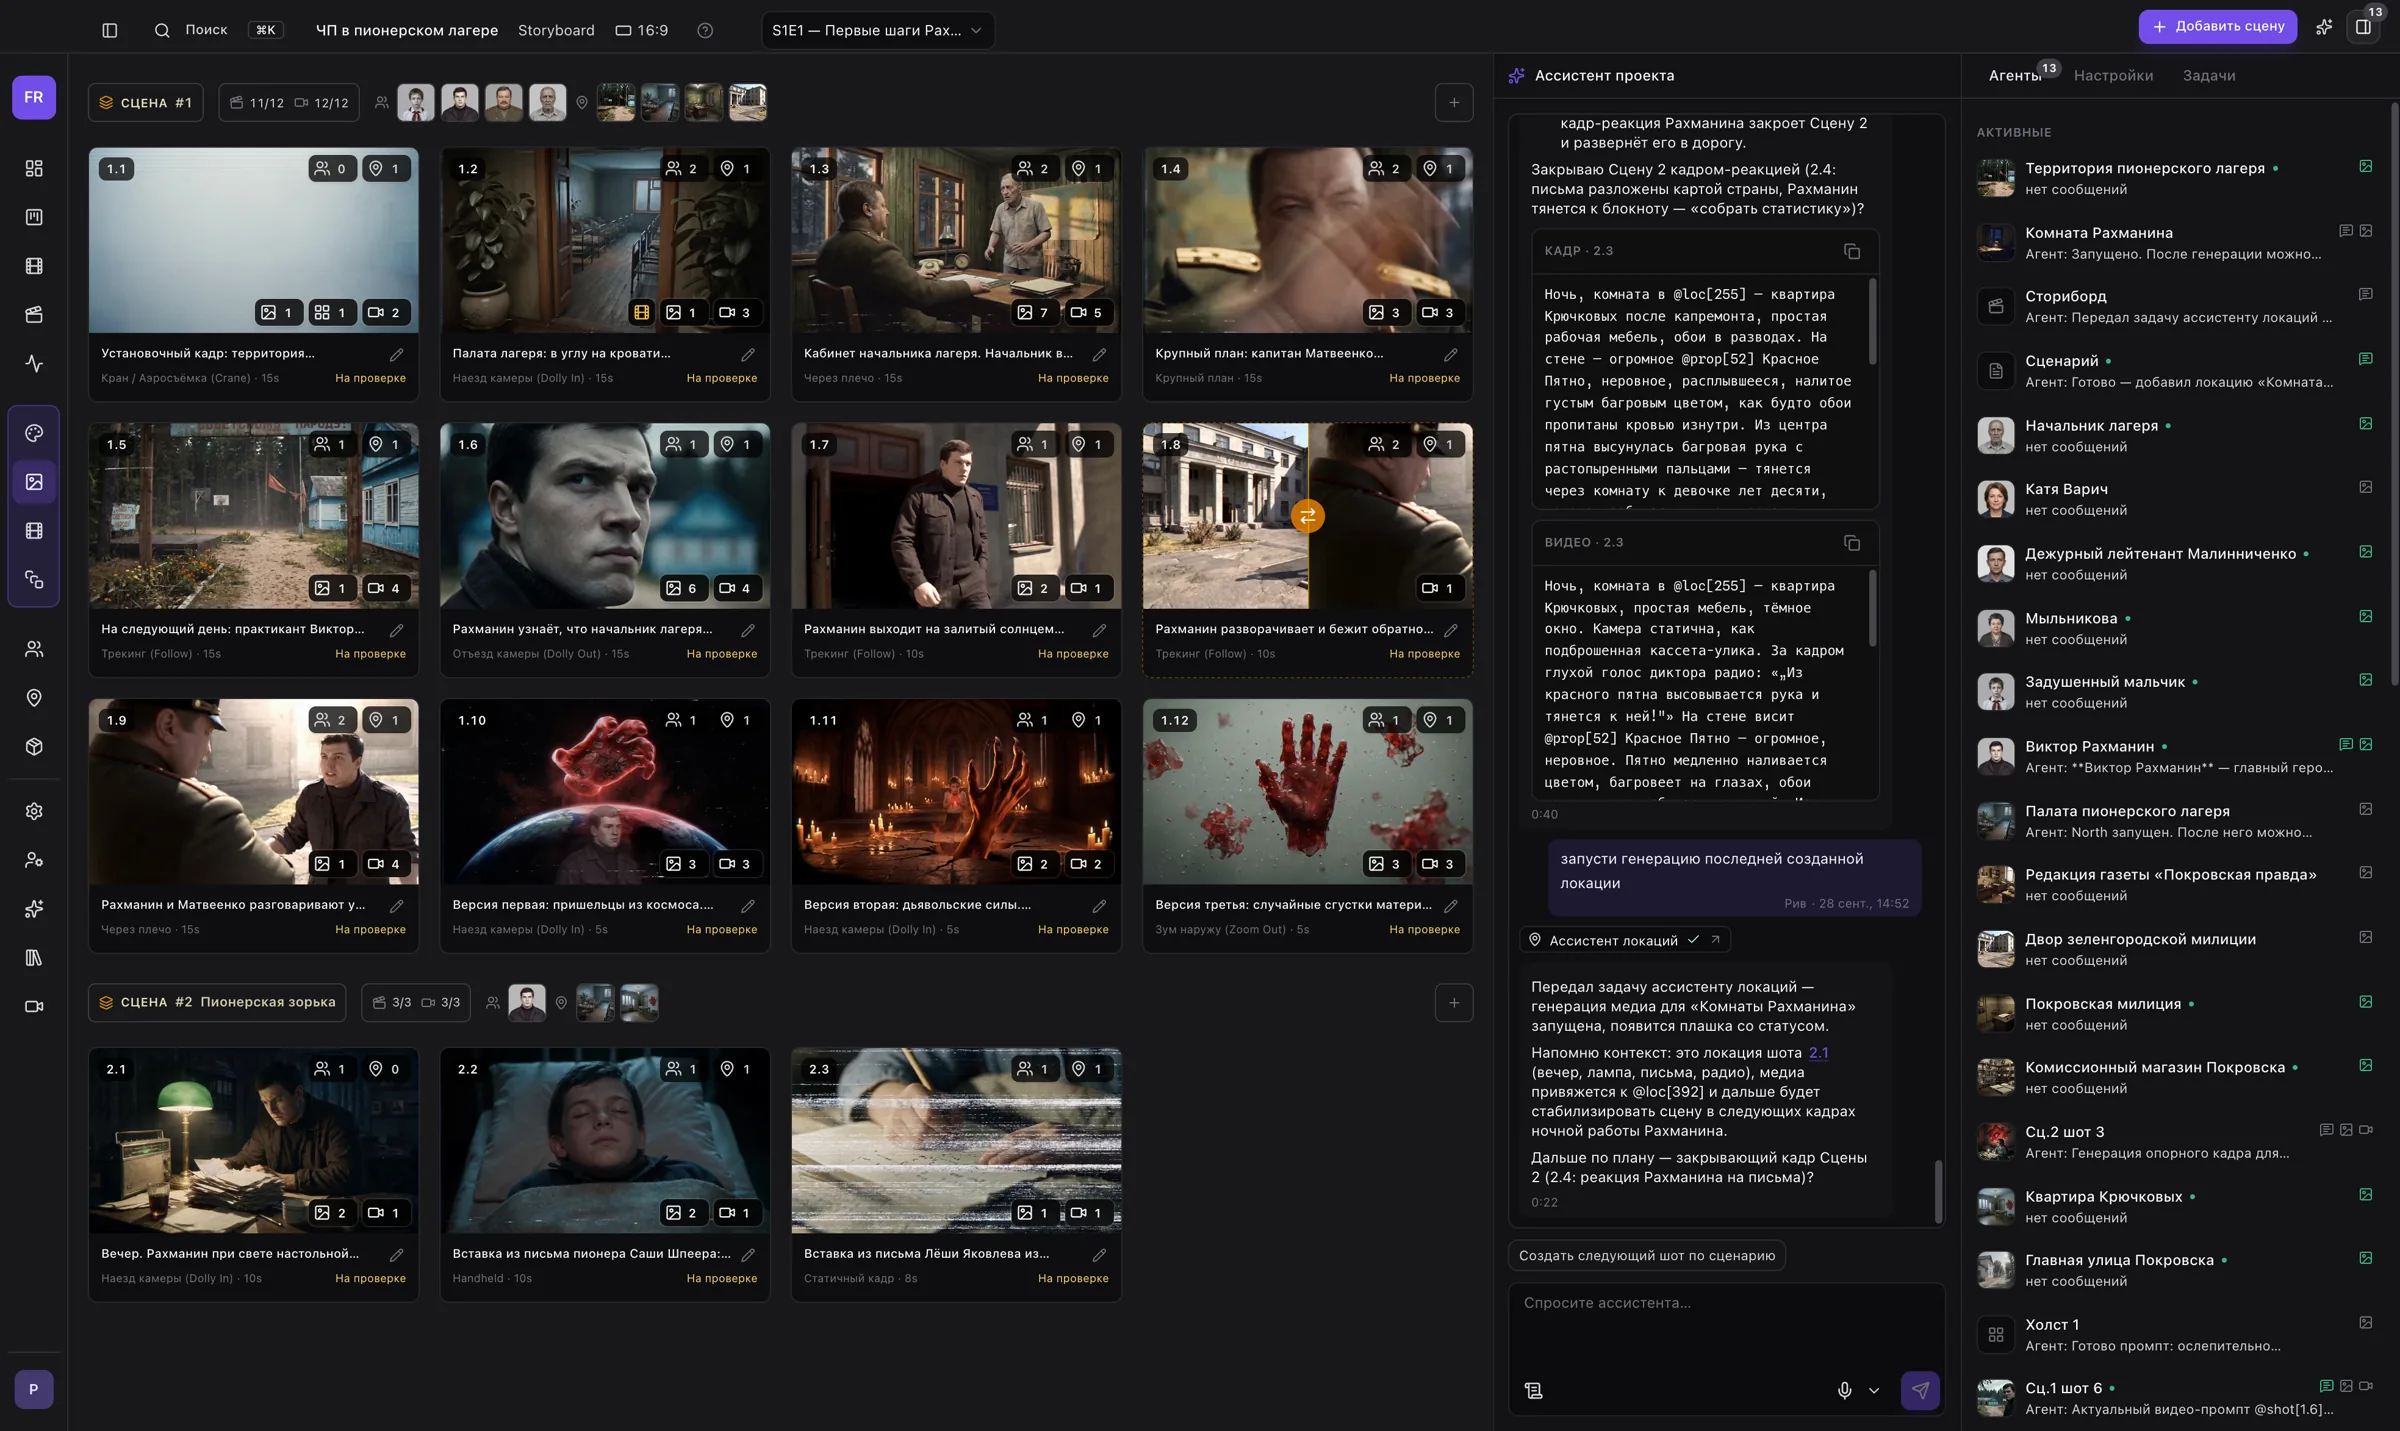
Task: Open the S1E1 episode dropdown
Action: (878, 30)
